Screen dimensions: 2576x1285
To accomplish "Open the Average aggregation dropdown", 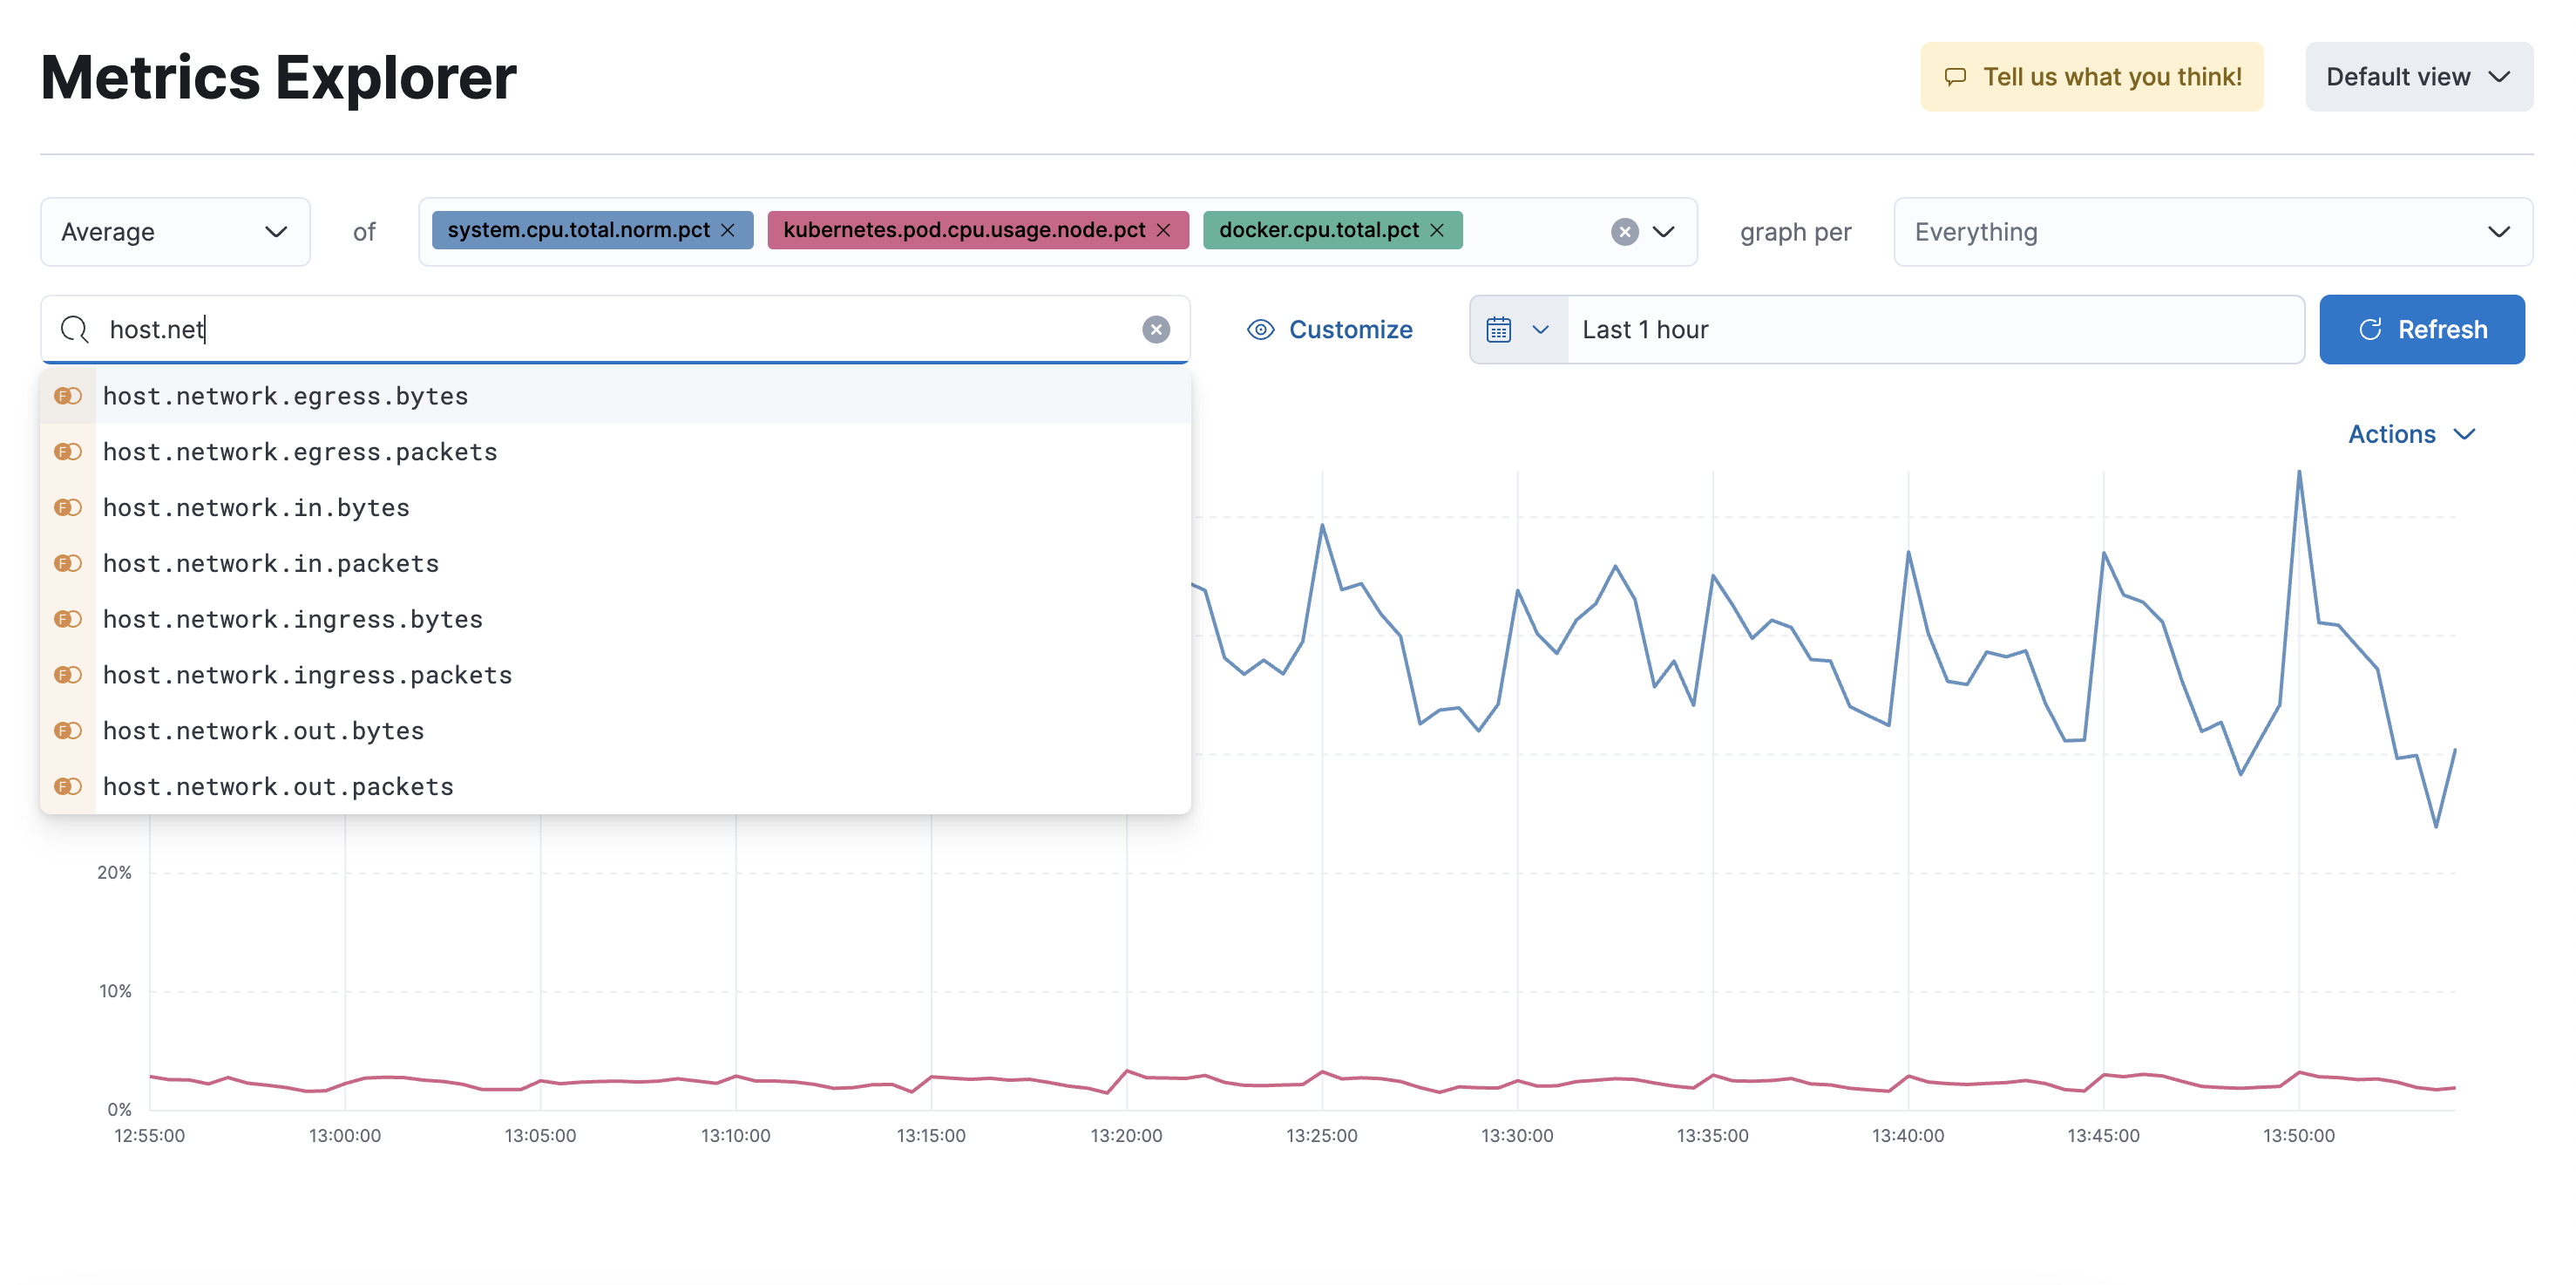I will tap(175, 232).
